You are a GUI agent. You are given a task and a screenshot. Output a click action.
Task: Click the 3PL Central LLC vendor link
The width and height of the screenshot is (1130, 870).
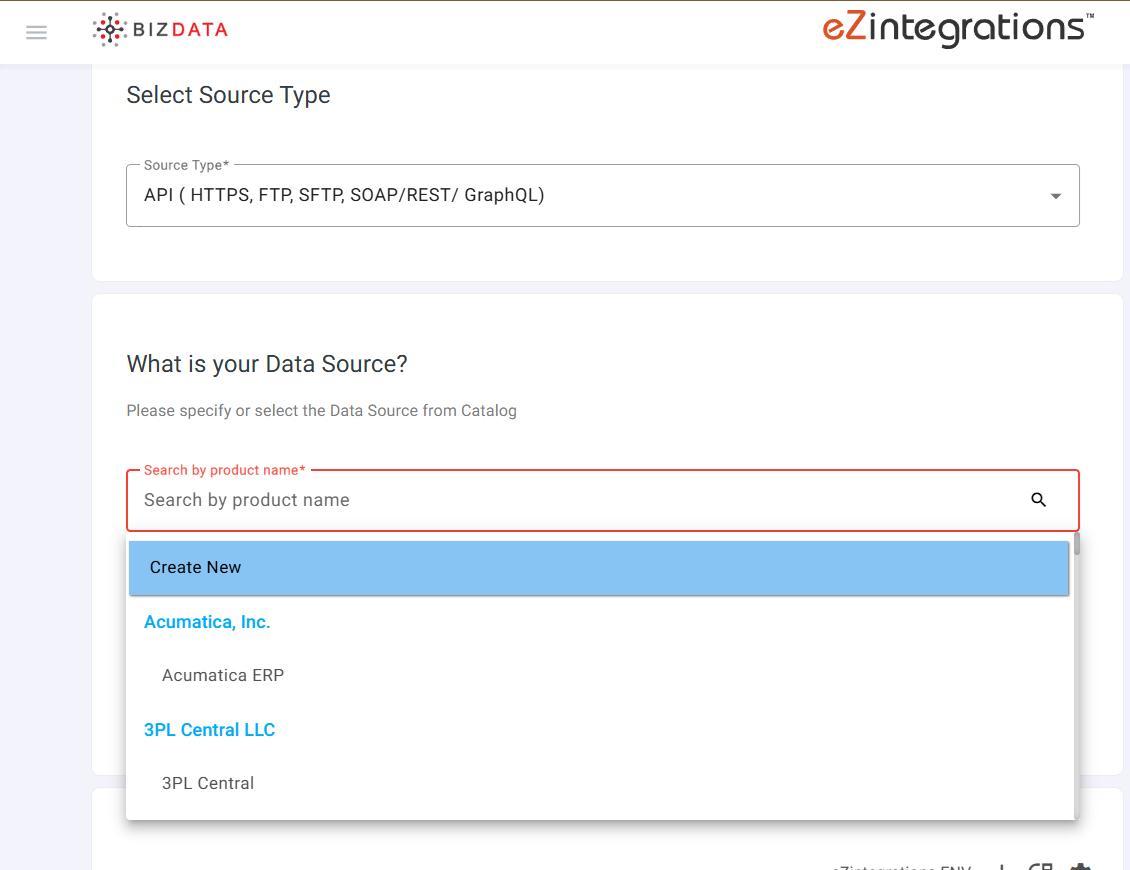pos(210,729)
